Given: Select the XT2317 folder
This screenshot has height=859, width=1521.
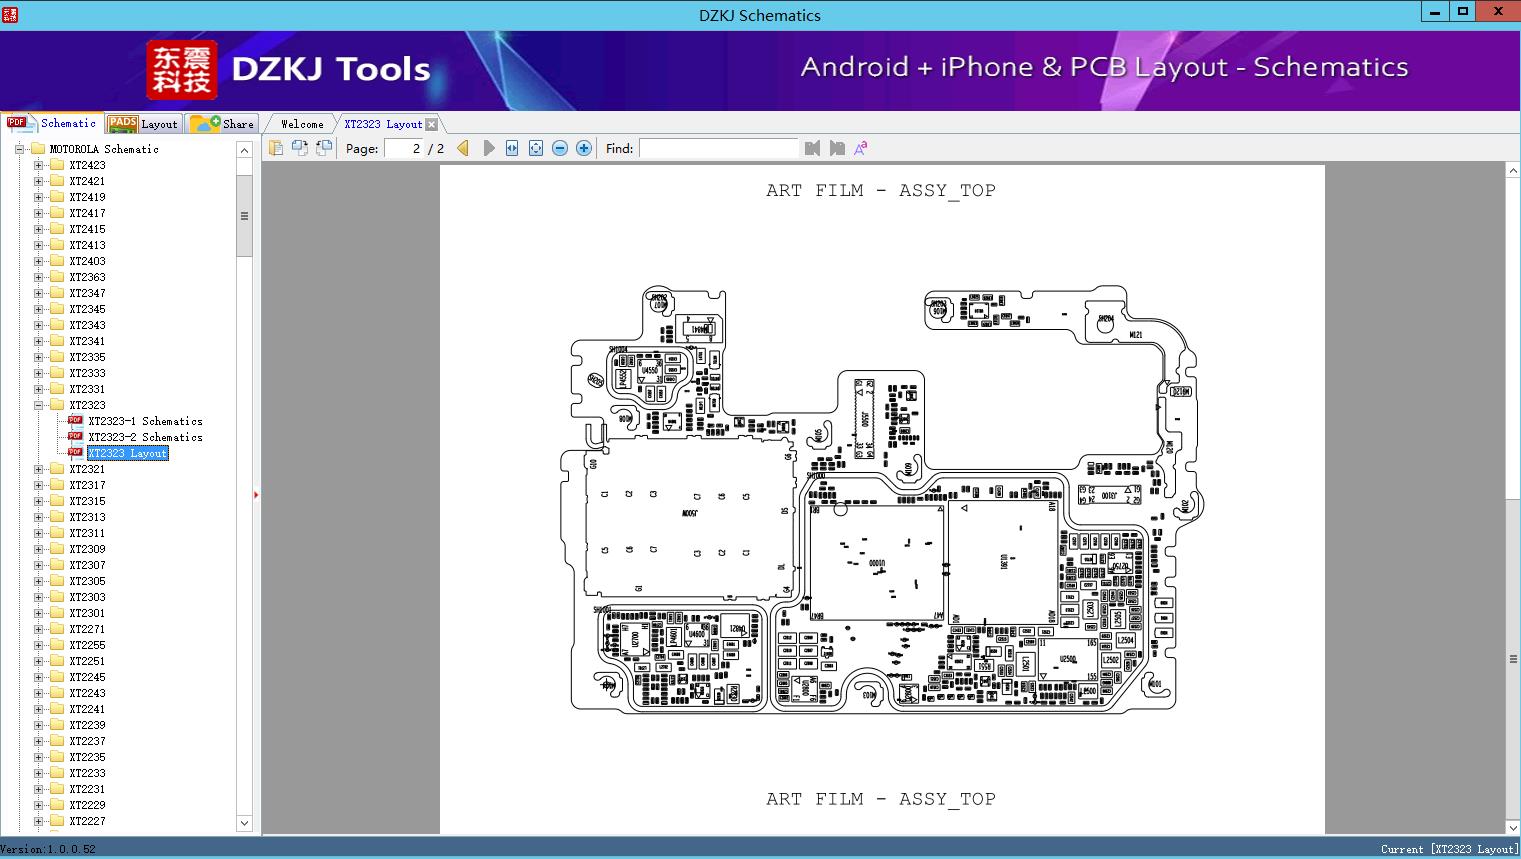Looking at the screenshot, I should pos(87,485).
